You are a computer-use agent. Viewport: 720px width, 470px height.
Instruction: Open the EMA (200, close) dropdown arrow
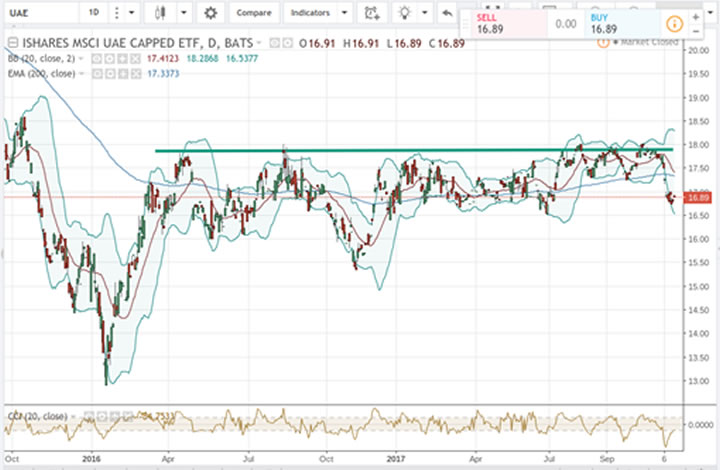click(81, 73)
